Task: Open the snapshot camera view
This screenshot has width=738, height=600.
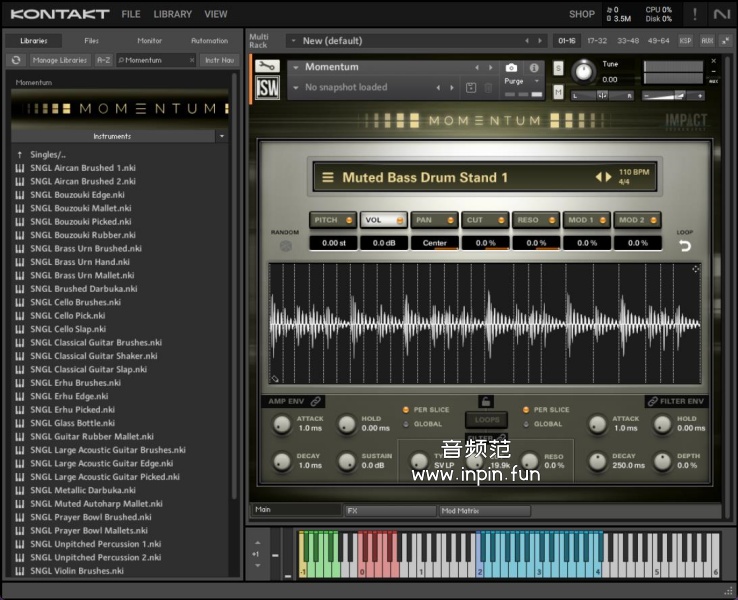Action: pos(512,67)
